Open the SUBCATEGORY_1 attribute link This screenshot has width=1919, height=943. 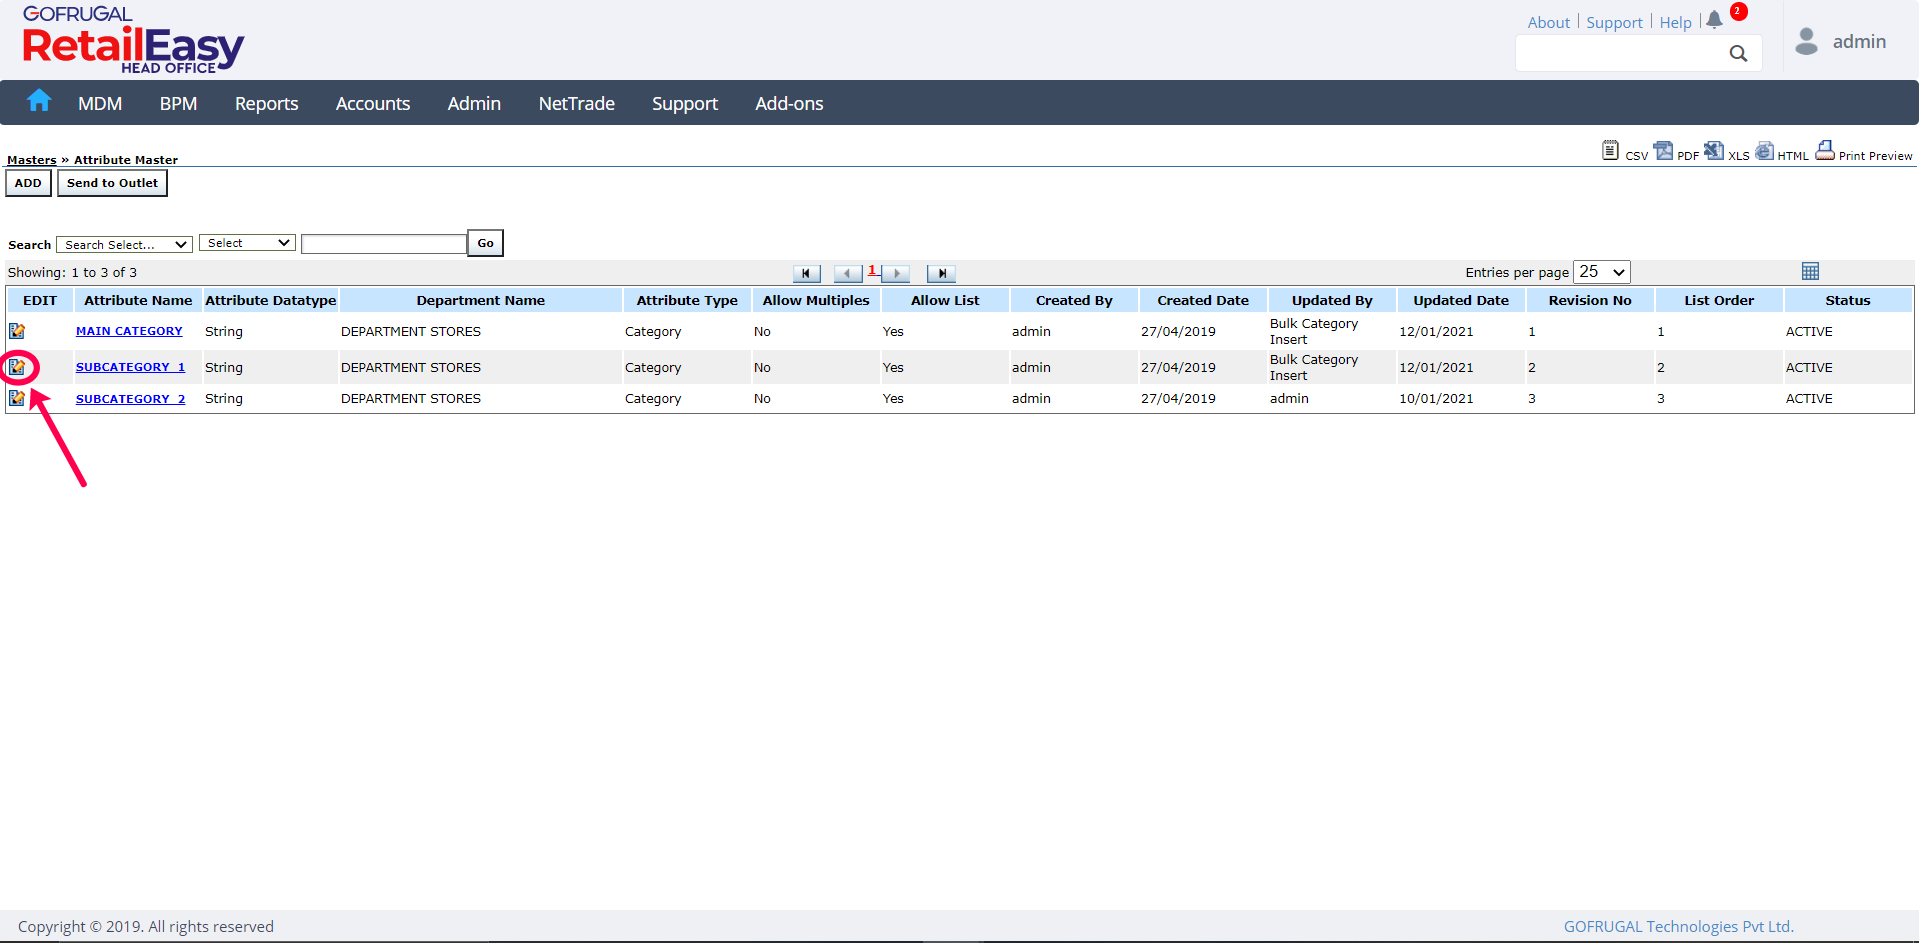[130, 367]
